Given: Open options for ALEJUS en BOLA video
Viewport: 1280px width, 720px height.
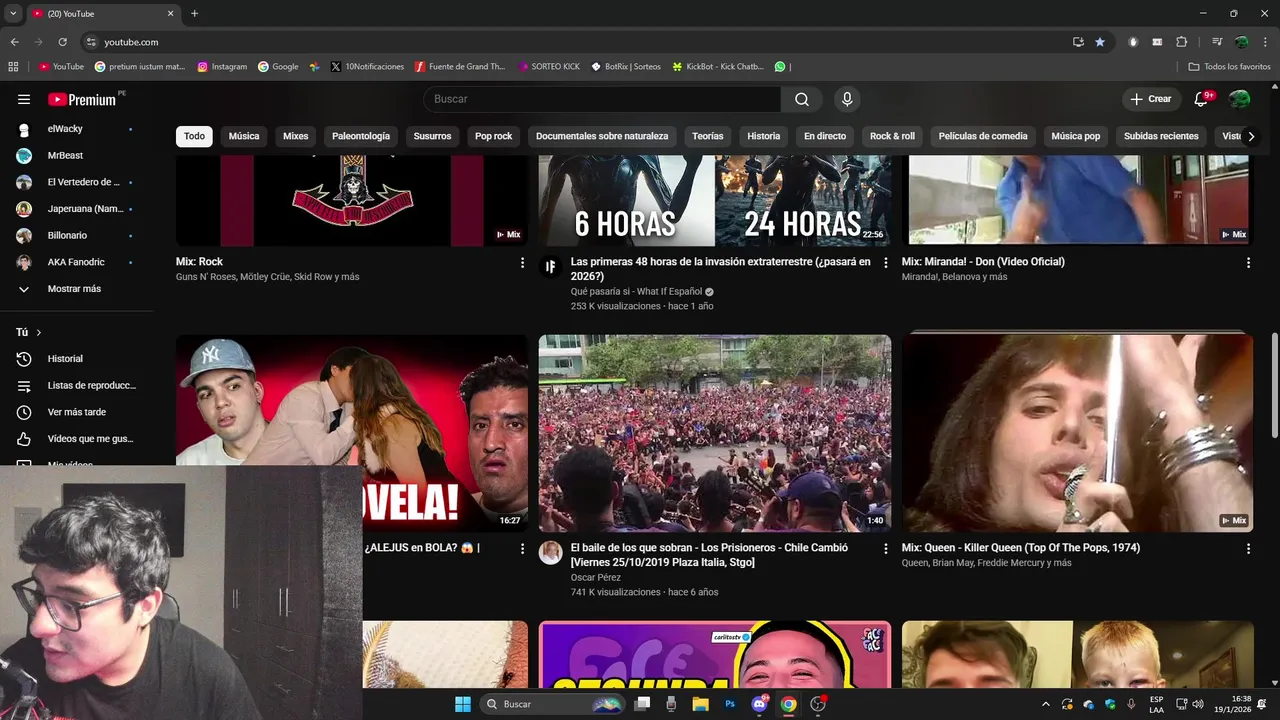Looking at the screenshot, I should (522, 548).
